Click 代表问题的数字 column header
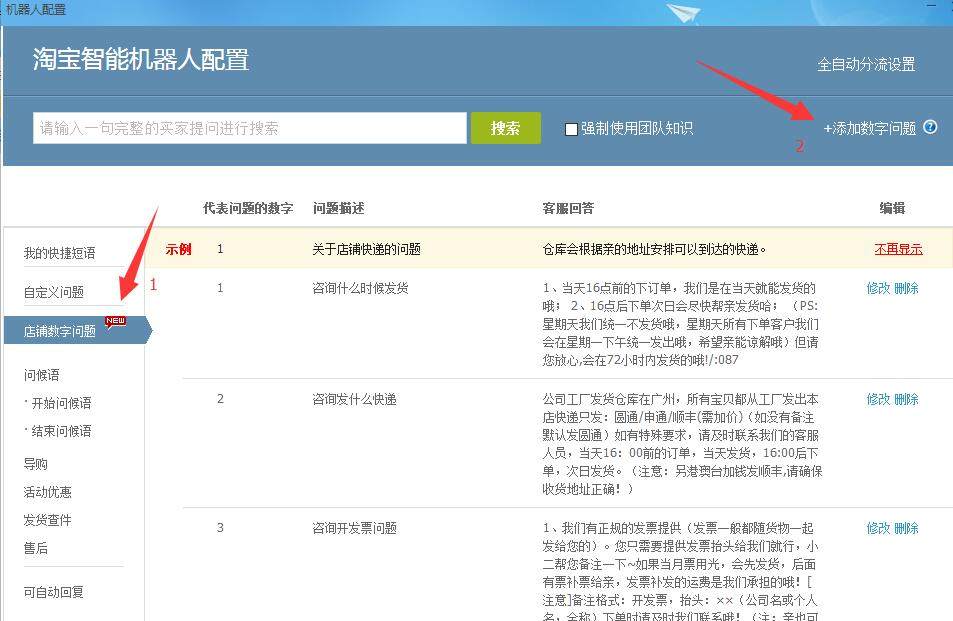Image resolution: width=953 pixels, height=621 pixels. pyautogui.click(x=248, y=208)
